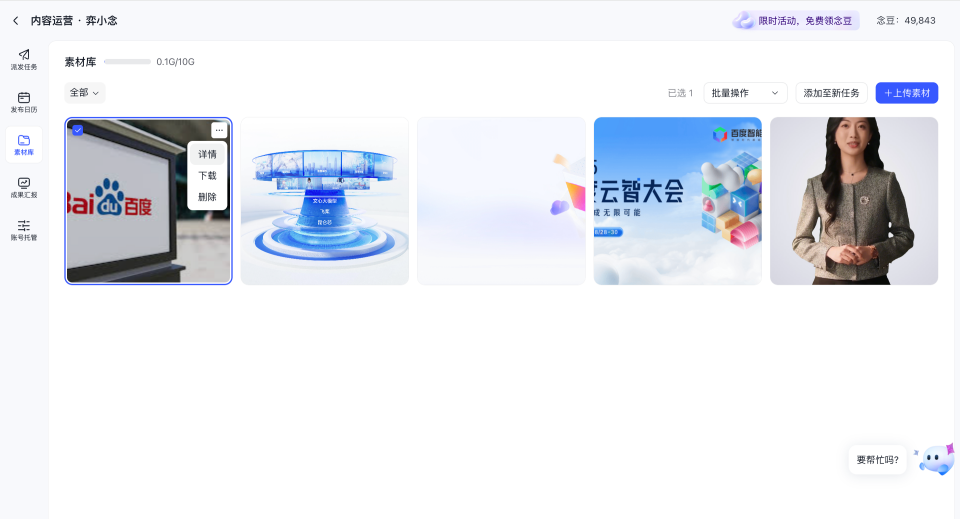The image size is (960, 519).
Task: Select the woman presenter thumbnail
Action: tap(853, 201)
